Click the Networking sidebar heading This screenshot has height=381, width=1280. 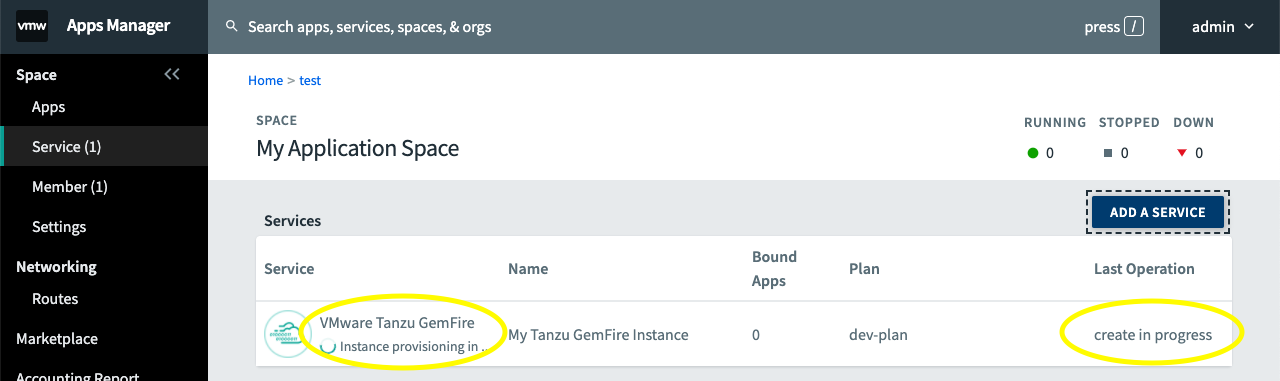tap(56, 267)
